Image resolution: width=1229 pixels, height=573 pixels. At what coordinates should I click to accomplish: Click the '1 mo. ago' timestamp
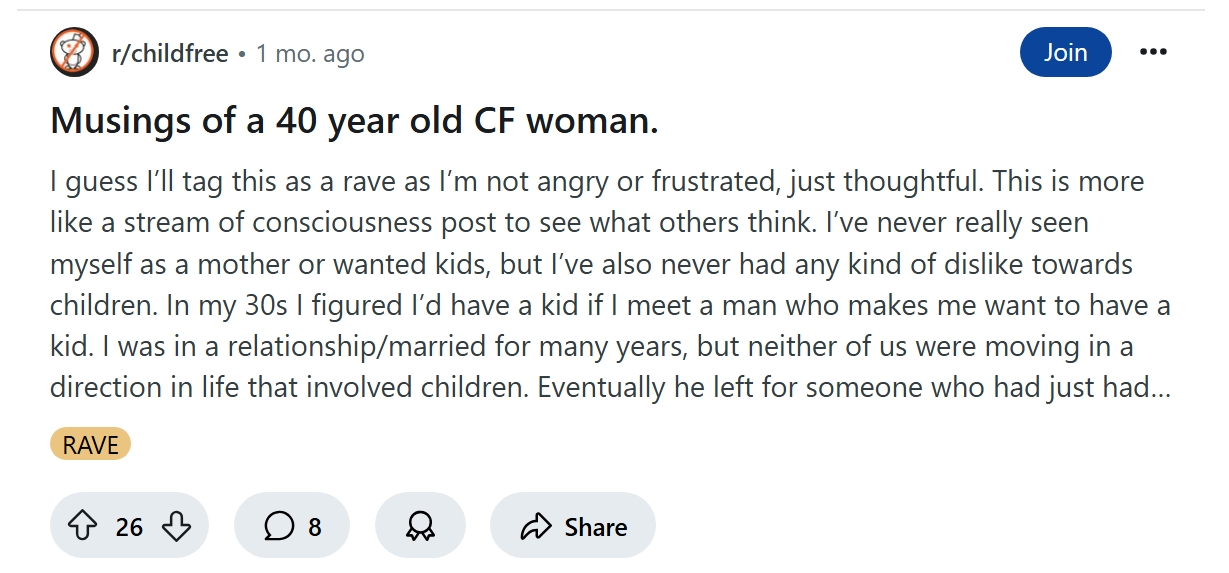click(x=310, y=53)
